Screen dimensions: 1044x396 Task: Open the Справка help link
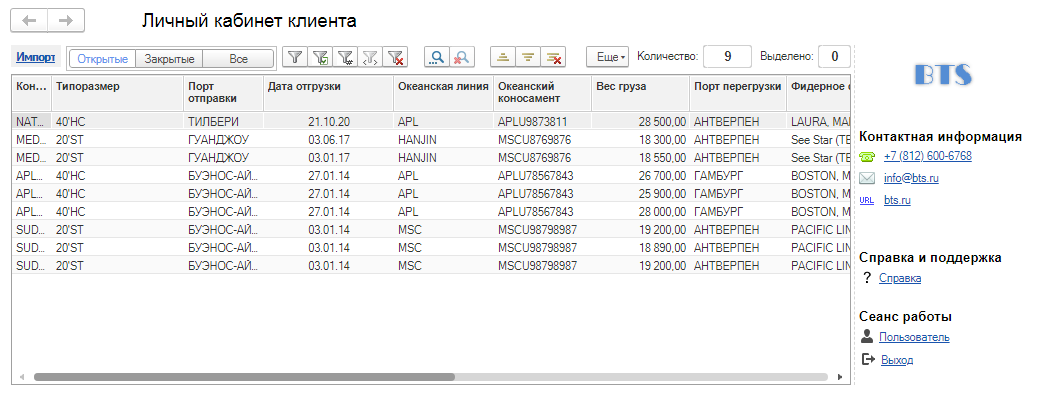pyautogui.click(x=900, y=278)
